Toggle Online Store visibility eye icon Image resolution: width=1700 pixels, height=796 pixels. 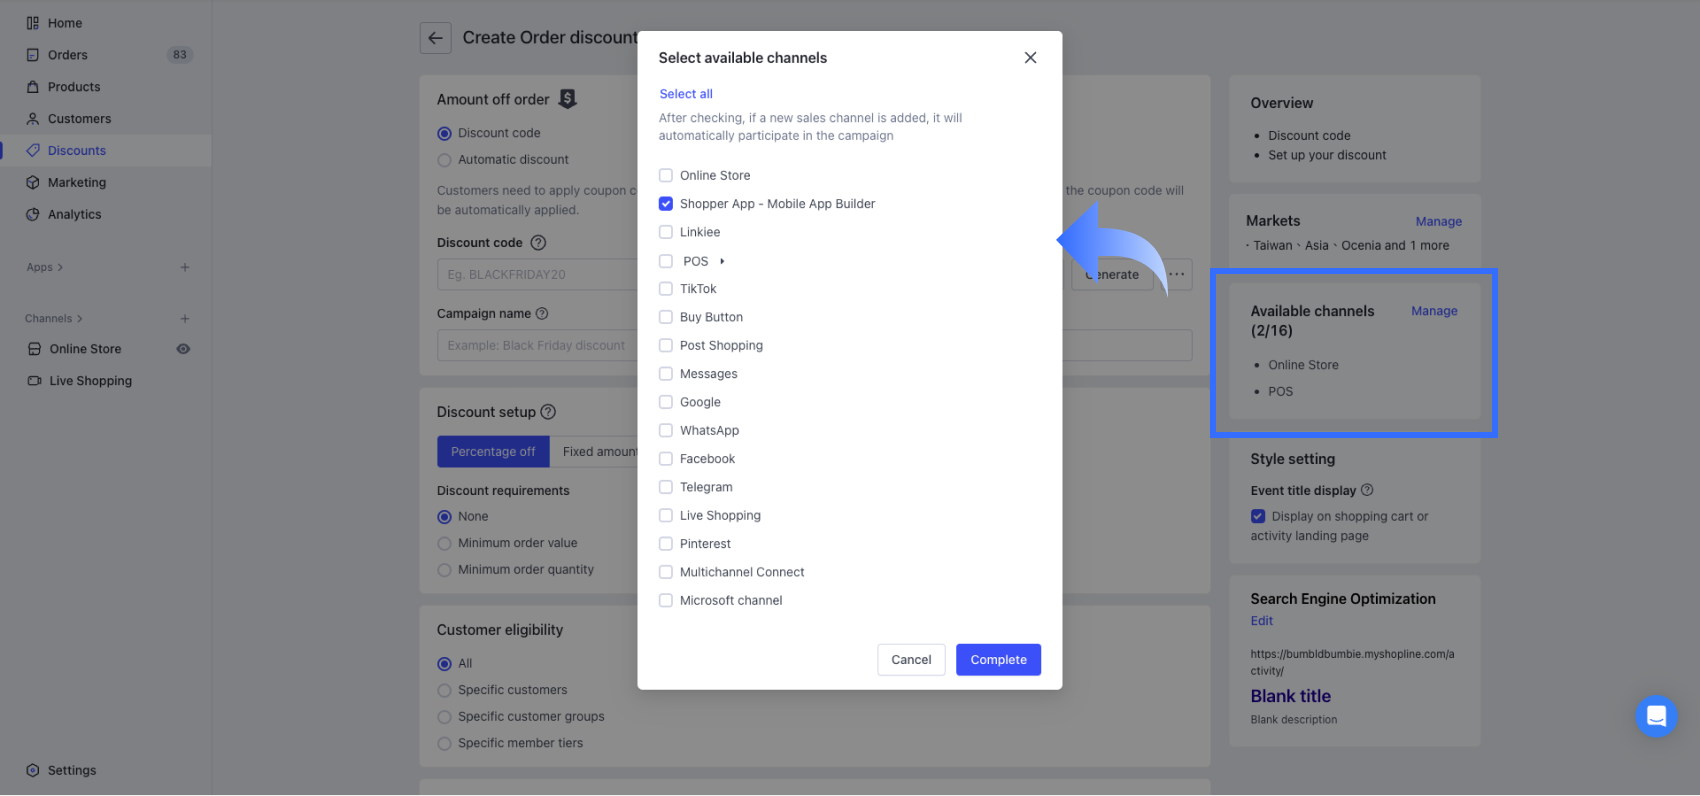[x=183, y=349]
